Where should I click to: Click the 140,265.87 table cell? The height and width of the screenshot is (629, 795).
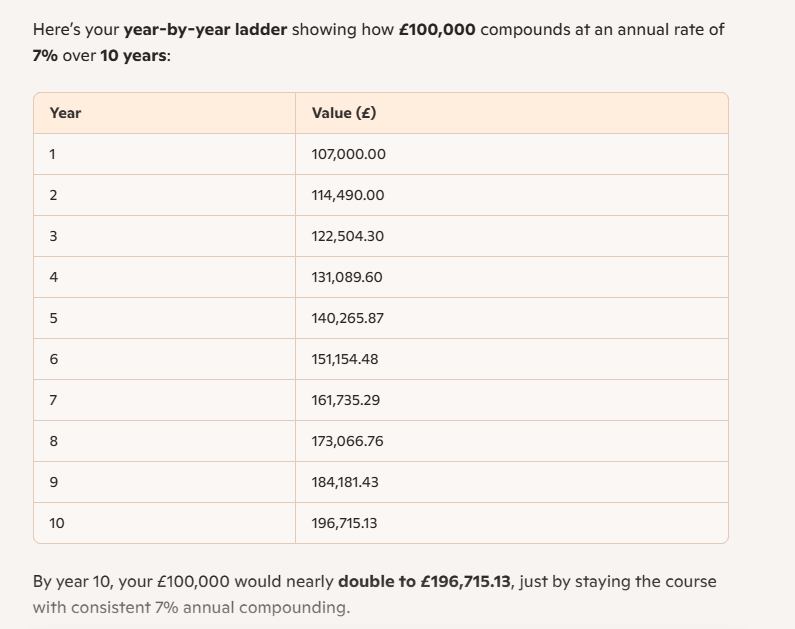[348, 318]
